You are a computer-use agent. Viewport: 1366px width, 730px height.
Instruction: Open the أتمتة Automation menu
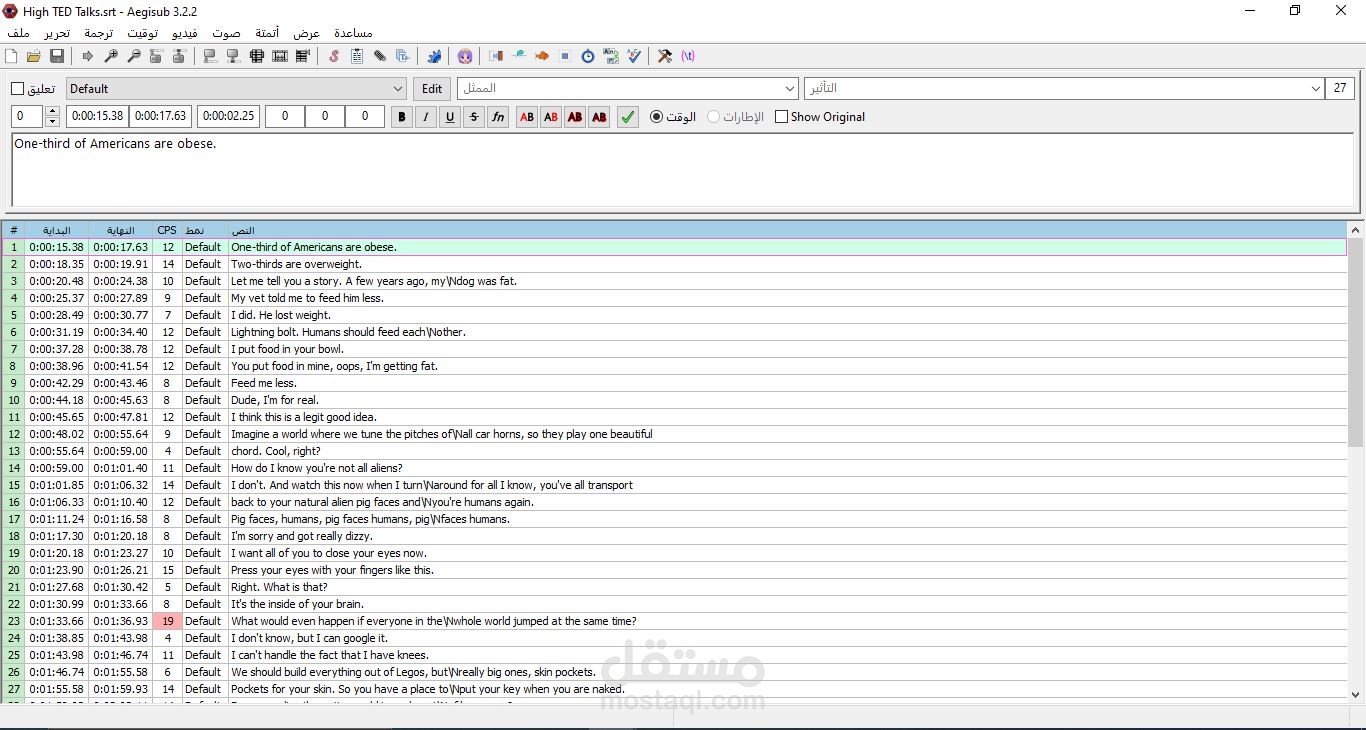[x=267, y=33]
